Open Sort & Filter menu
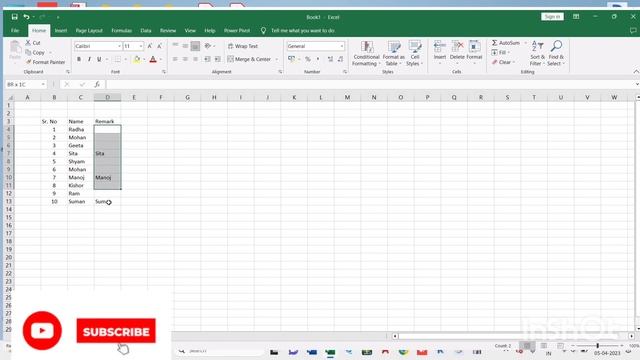Screen dimensions: 640x360 point(538,53)
